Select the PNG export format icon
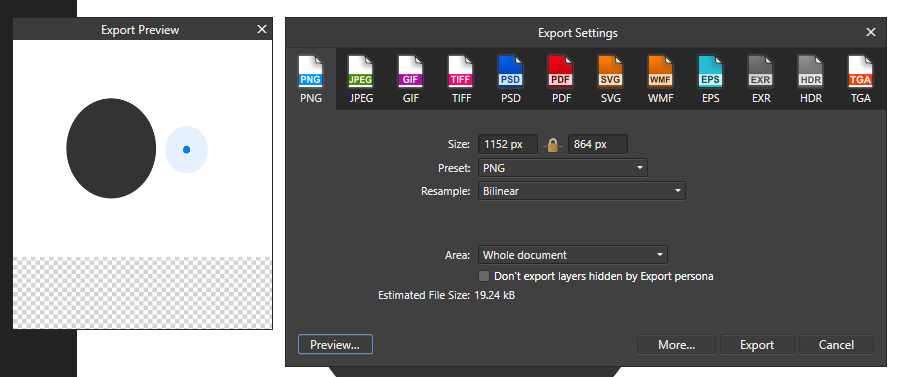The image size is (900, 377). pyautogui.click(x=311, y=72)
